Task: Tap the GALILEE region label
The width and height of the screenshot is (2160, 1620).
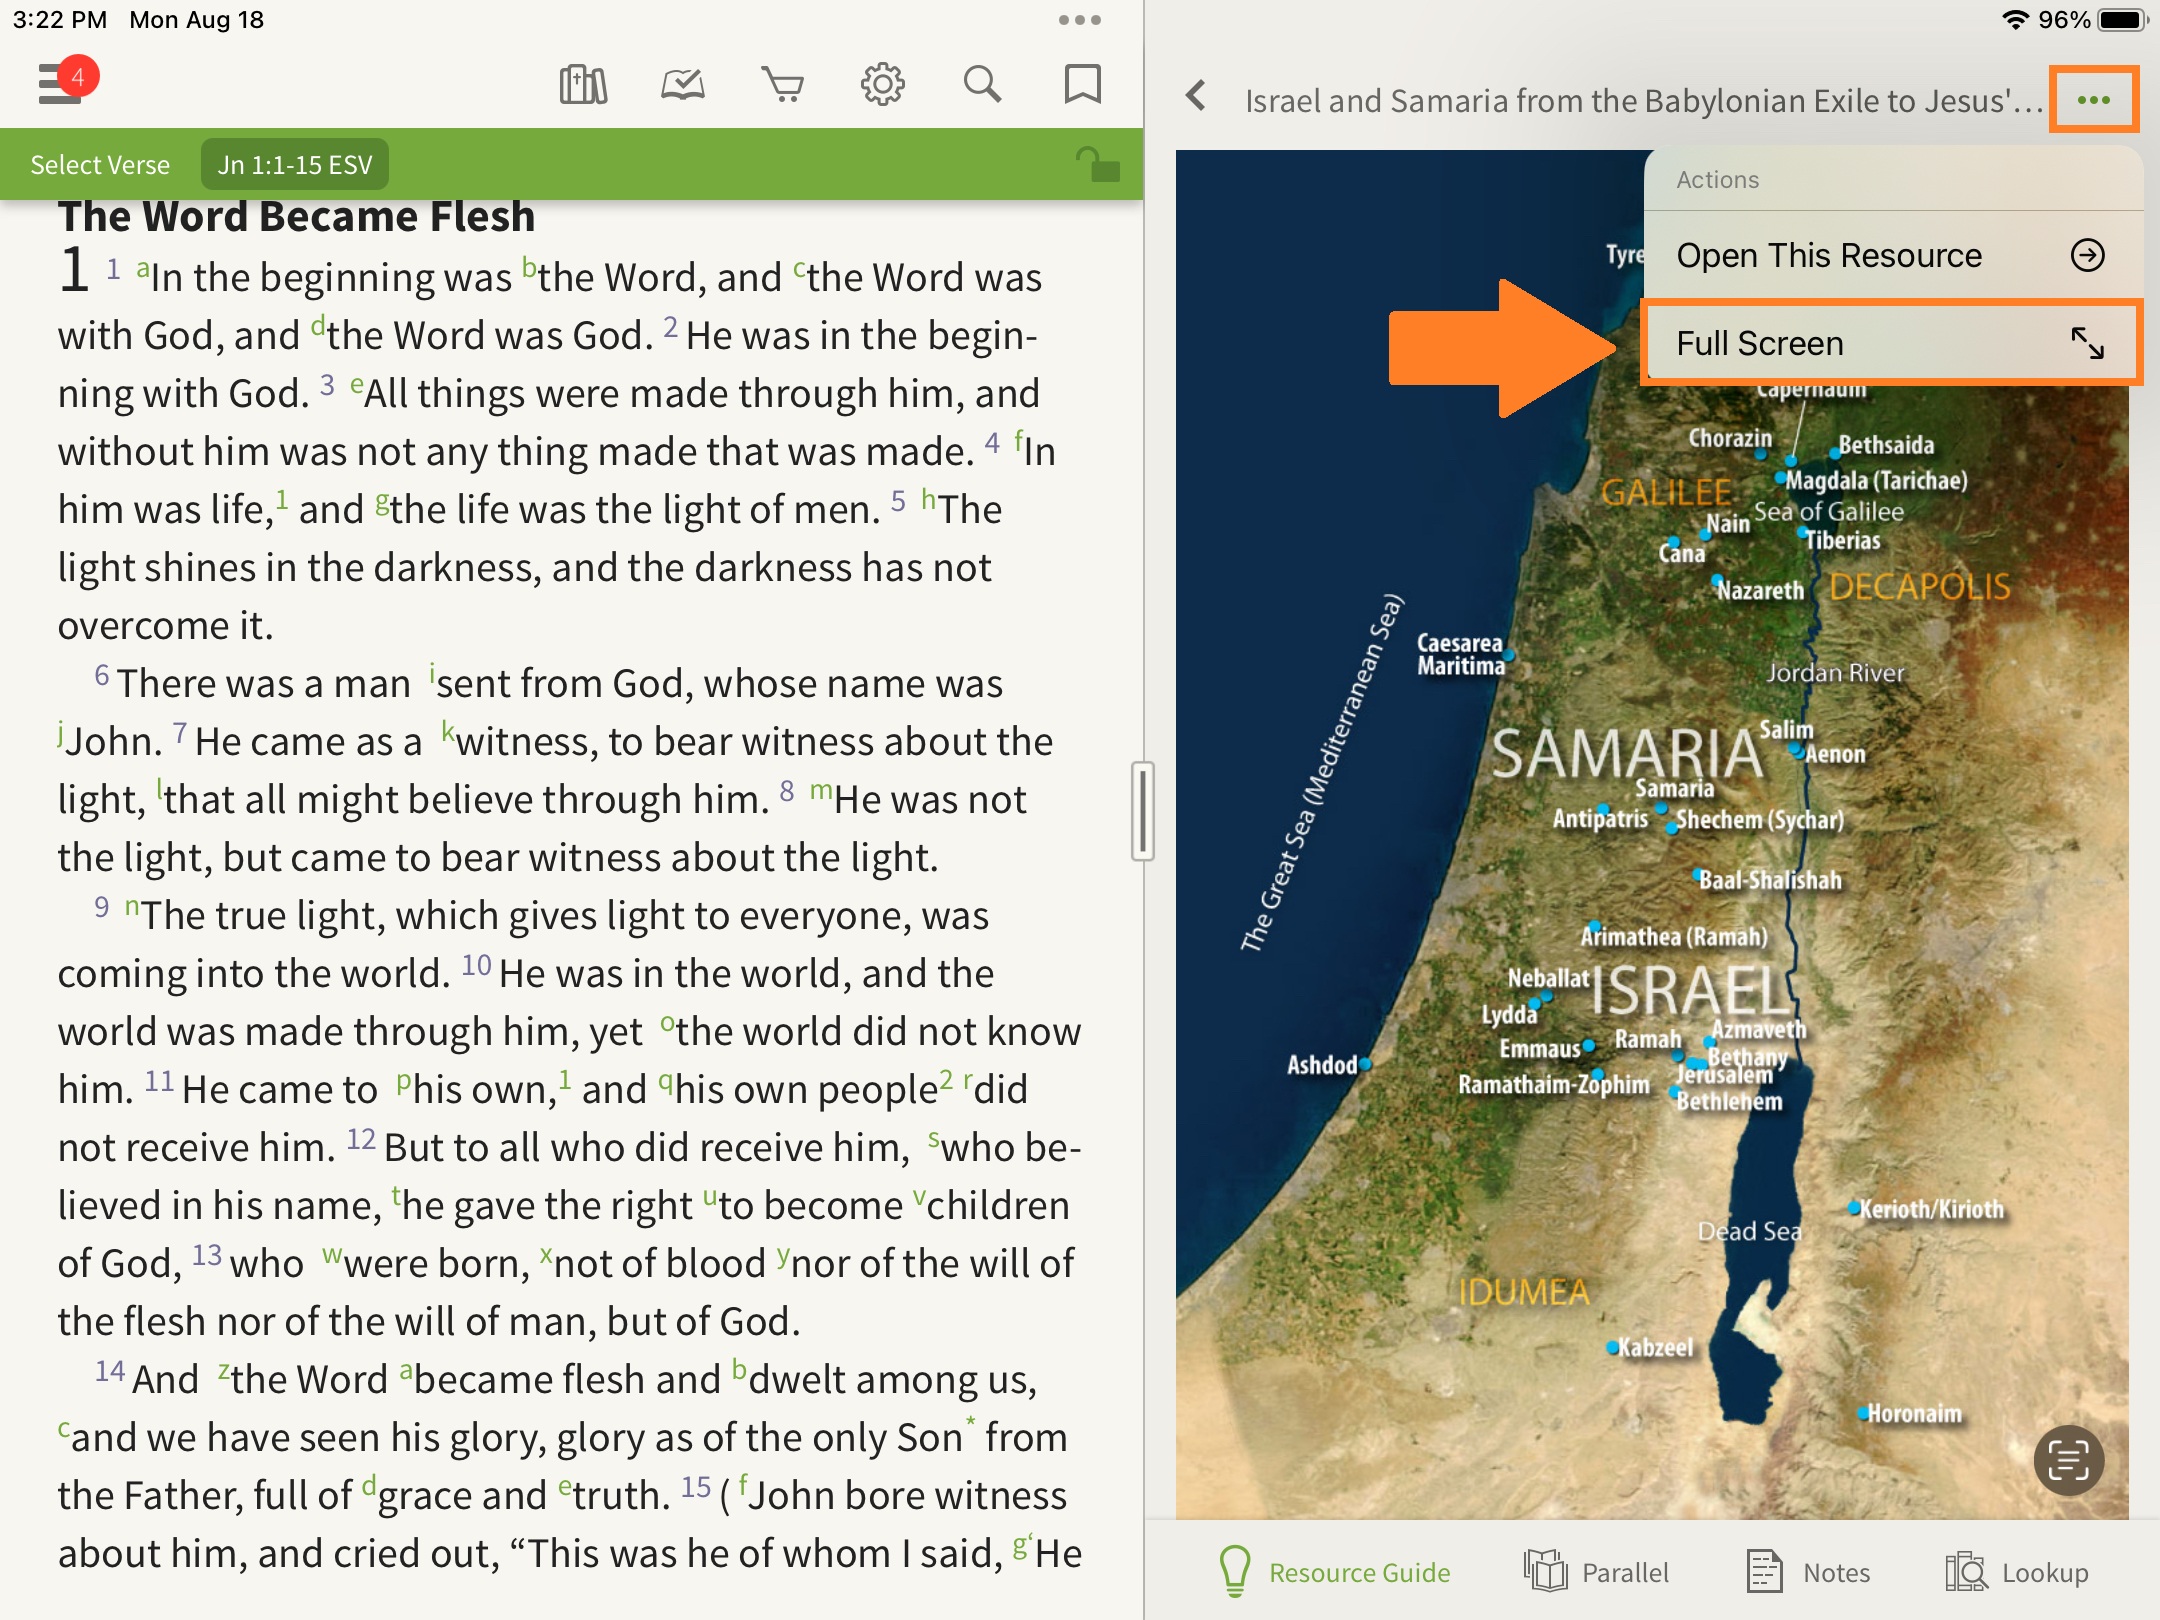Action: (1666, 492)
